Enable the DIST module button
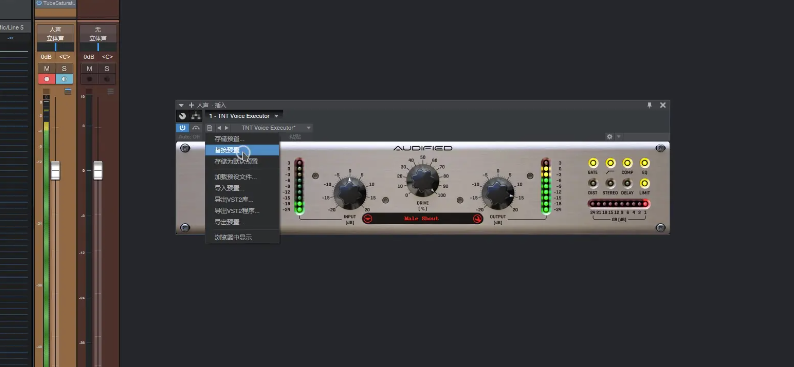 pyautogui.click(x=593, y=183)
